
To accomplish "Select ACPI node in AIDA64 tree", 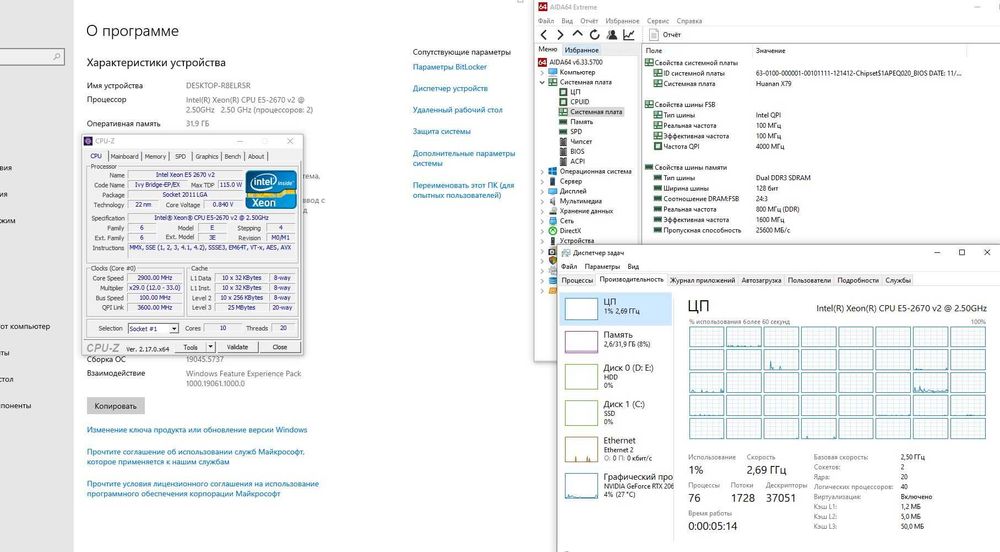I will tap(577, 161).
